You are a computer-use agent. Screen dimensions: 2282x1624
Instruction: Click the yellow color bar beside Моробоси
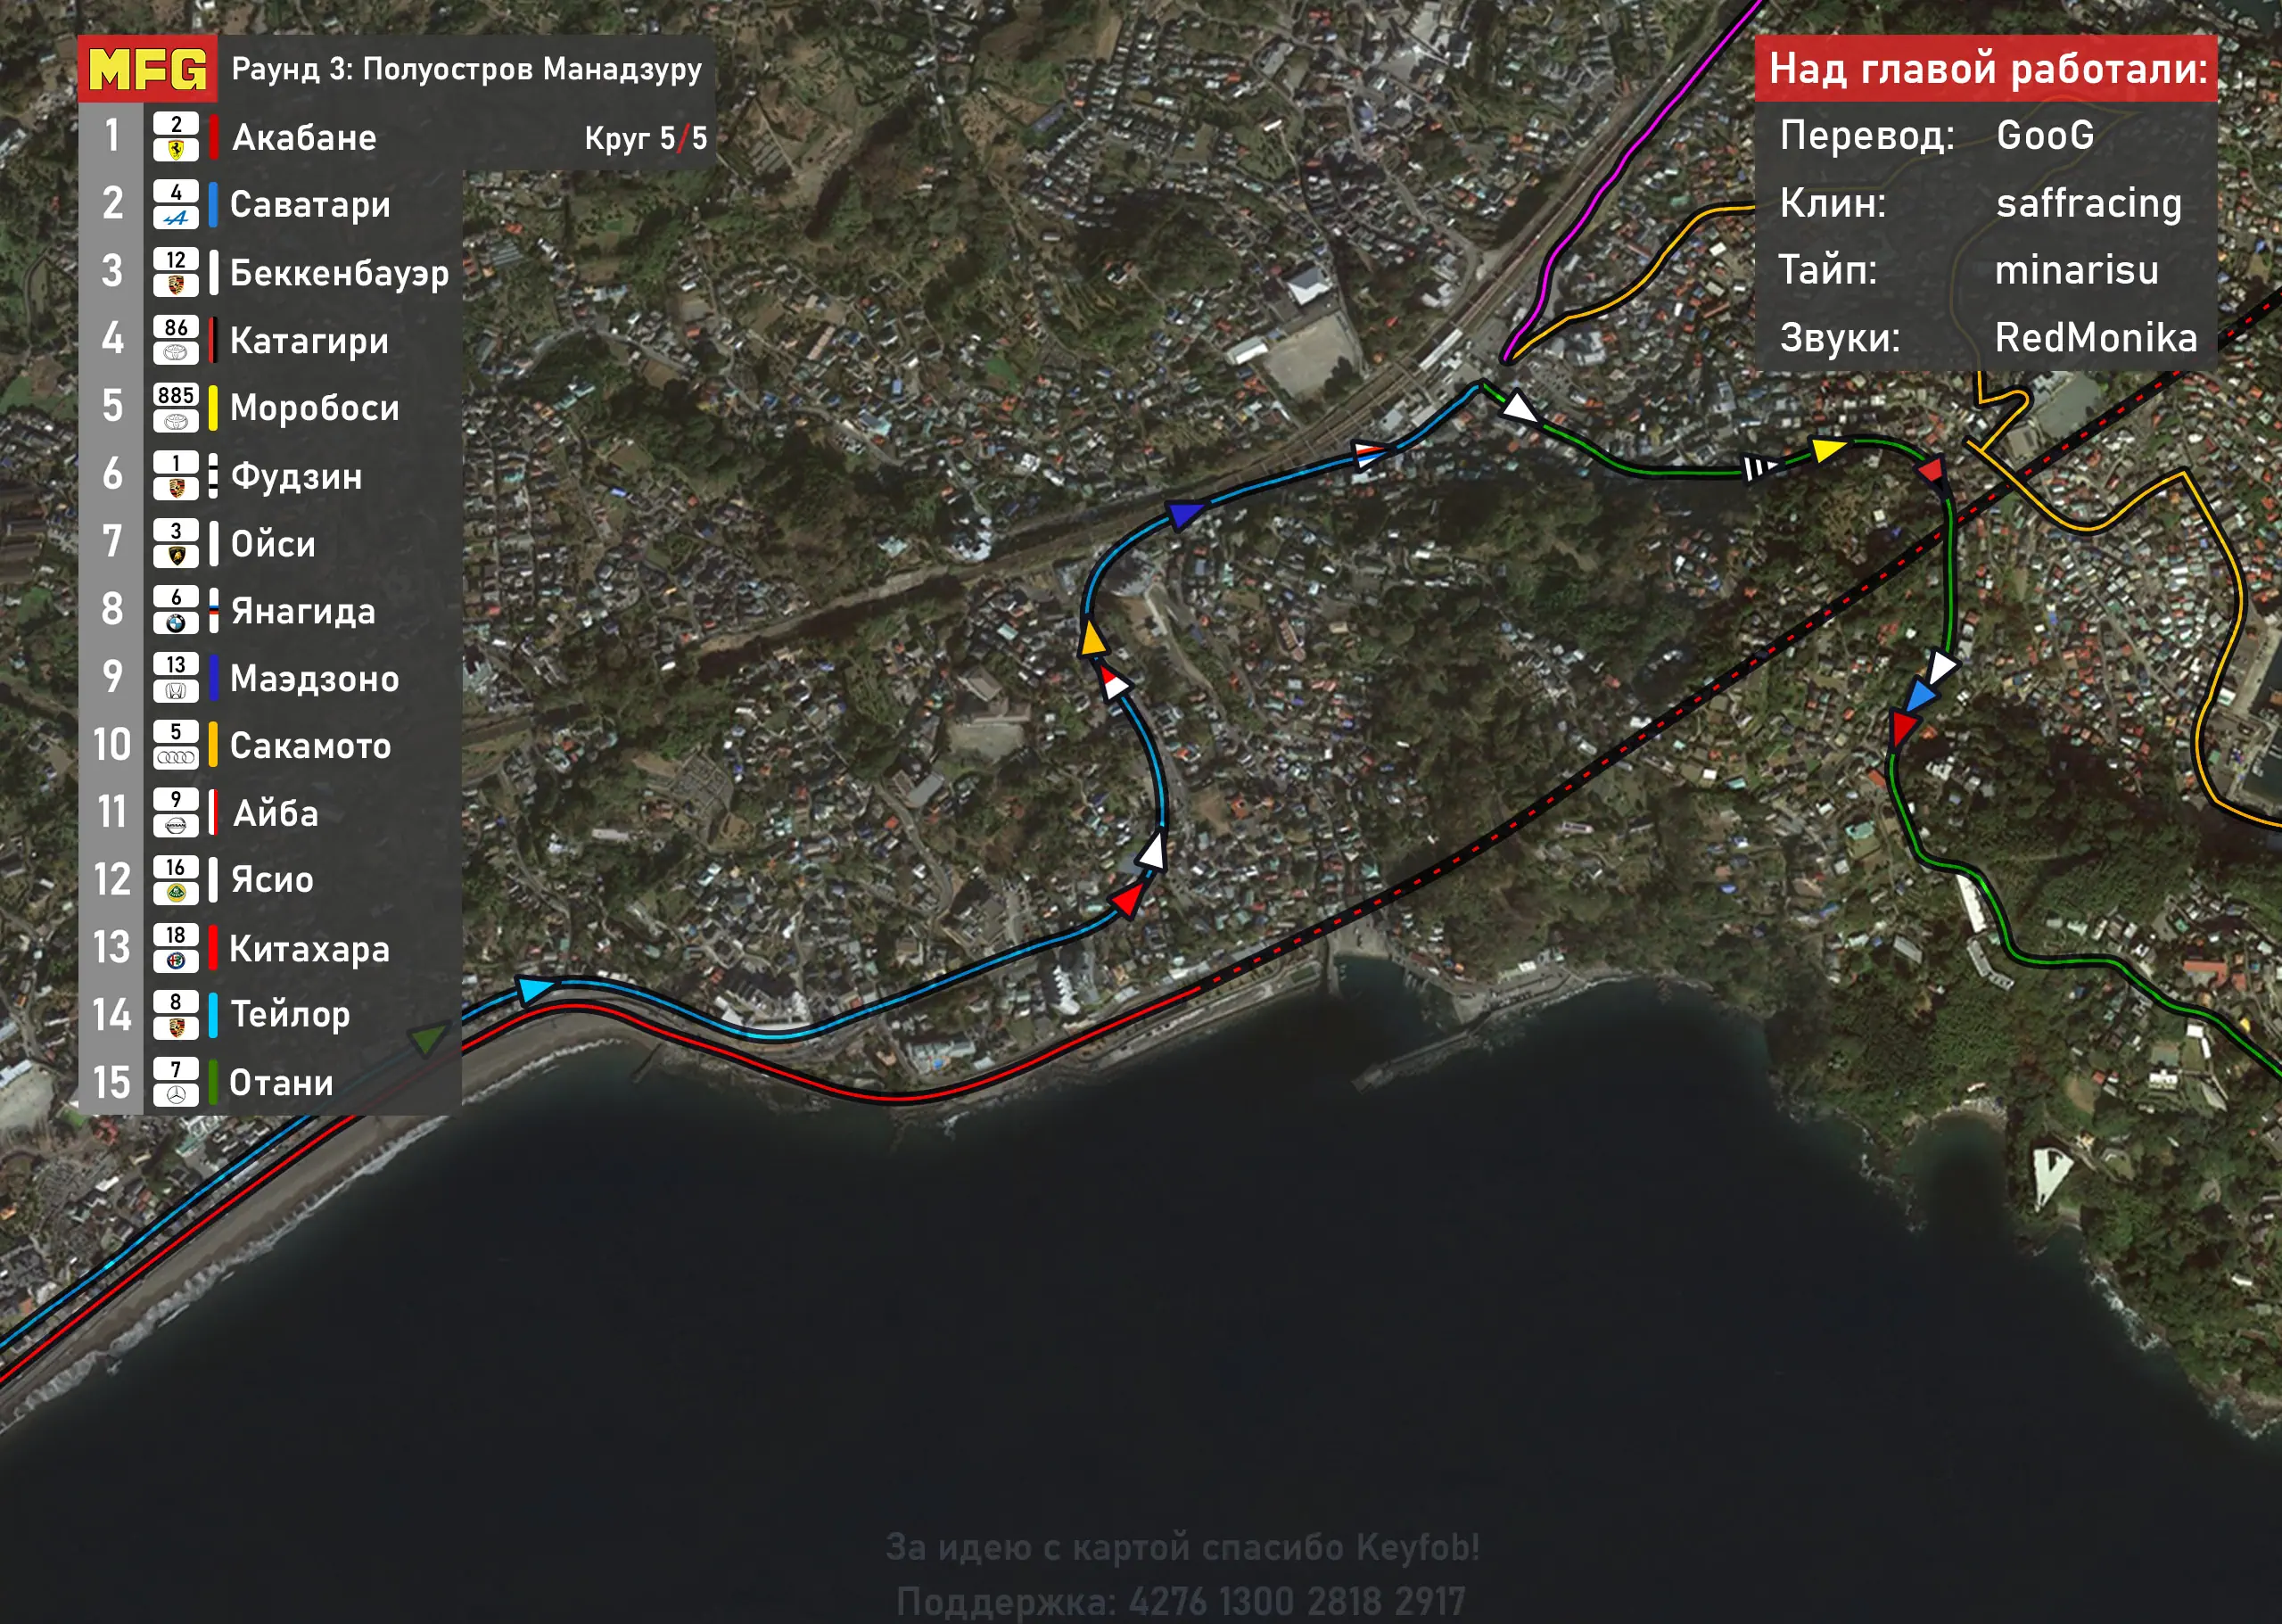point(213,407)
